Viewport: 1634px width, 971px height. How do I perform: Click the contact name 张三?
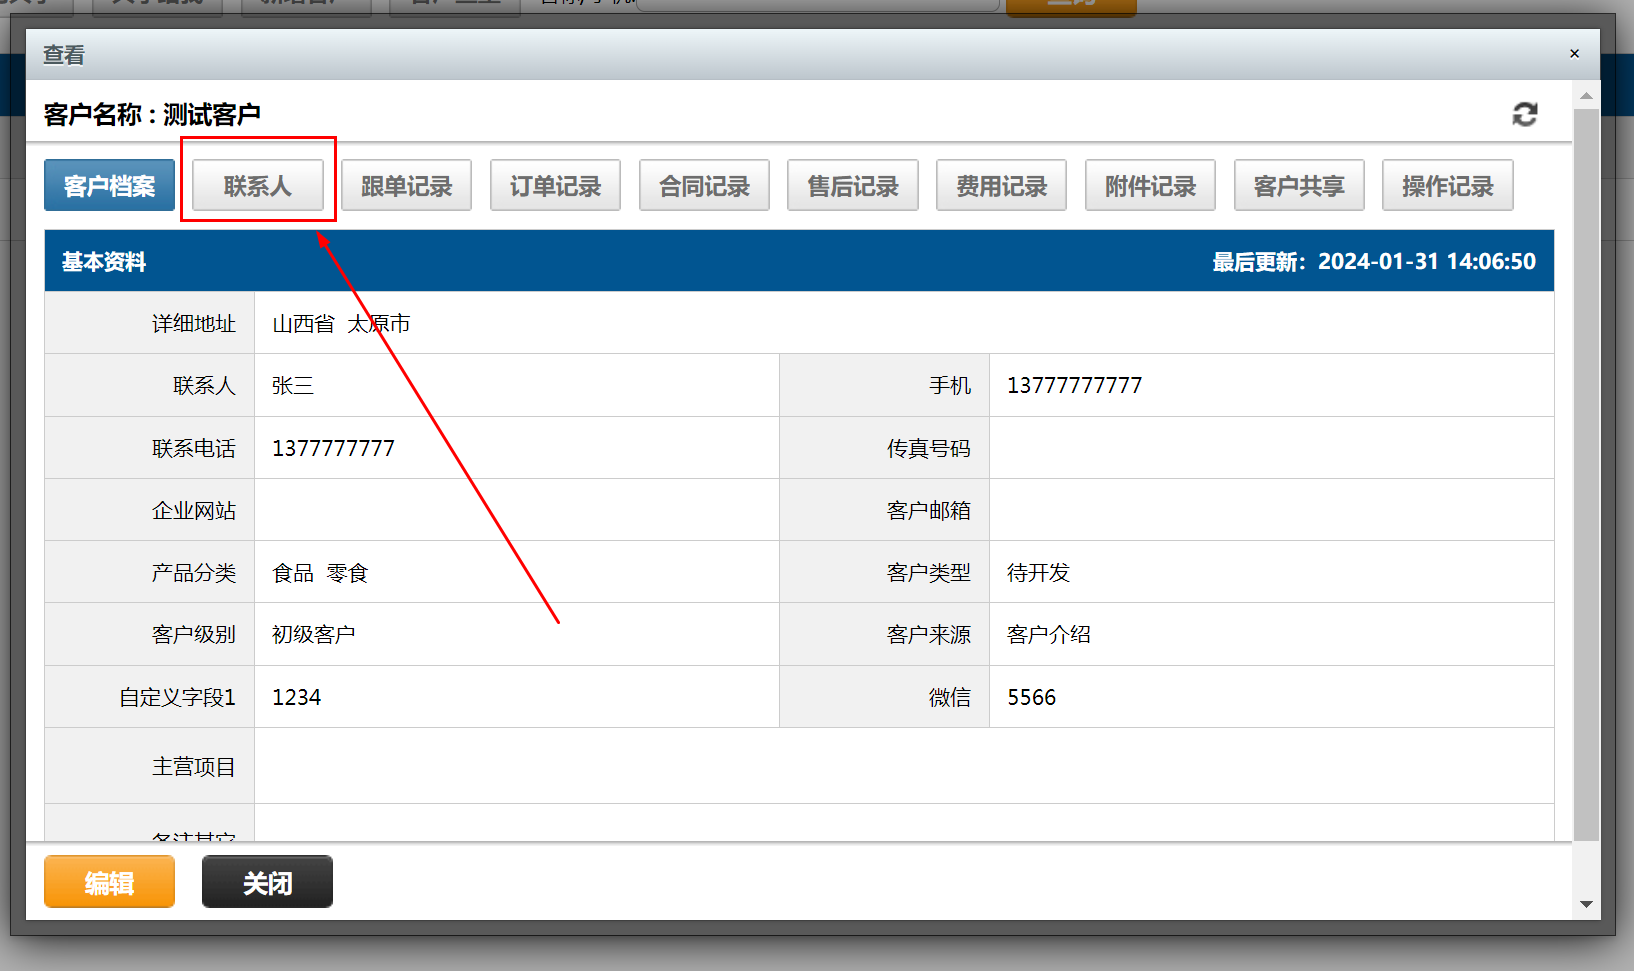pos(293,386)
